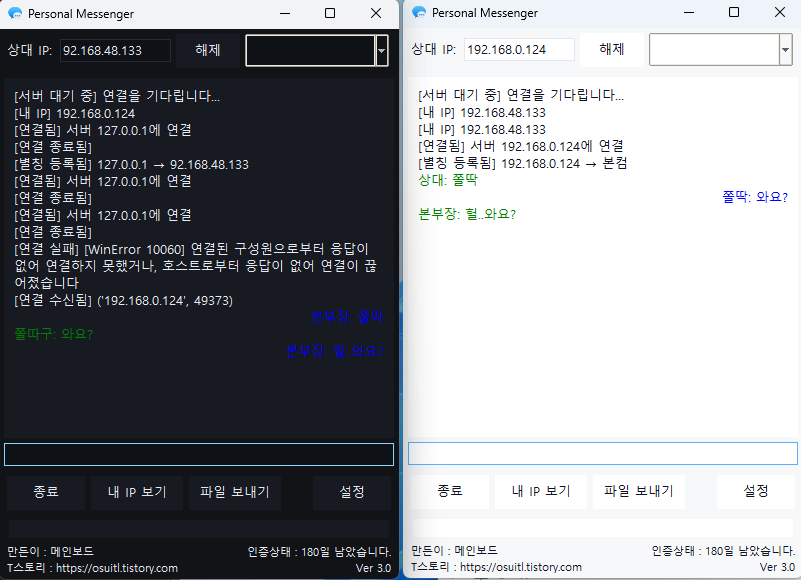Click 내 IP 보기 in light window
This screenshot has width=801, height=580.
(x=541, y=491)
